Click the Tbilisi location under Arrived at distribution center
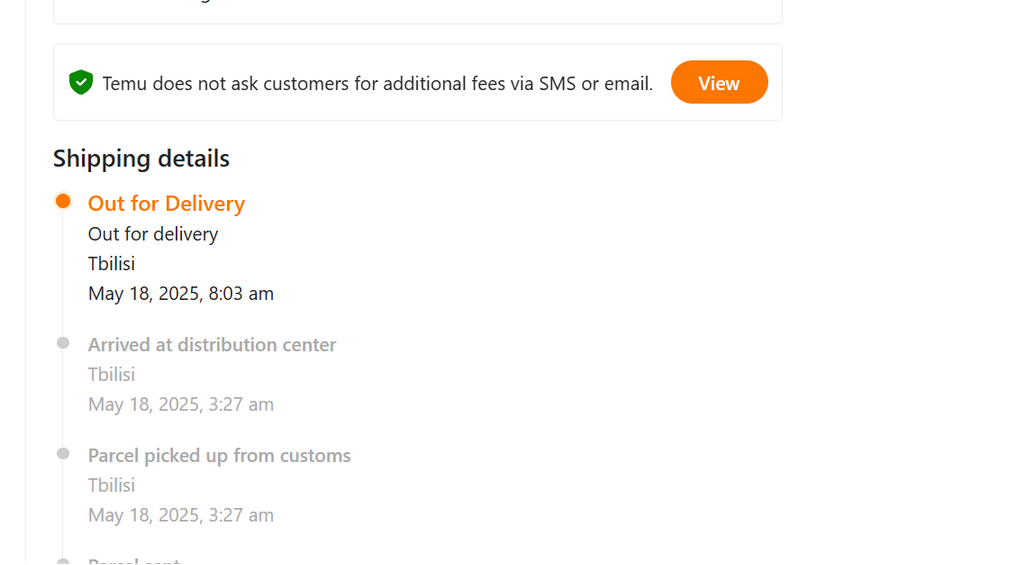The image size is (1024, 565). [112, 374]
